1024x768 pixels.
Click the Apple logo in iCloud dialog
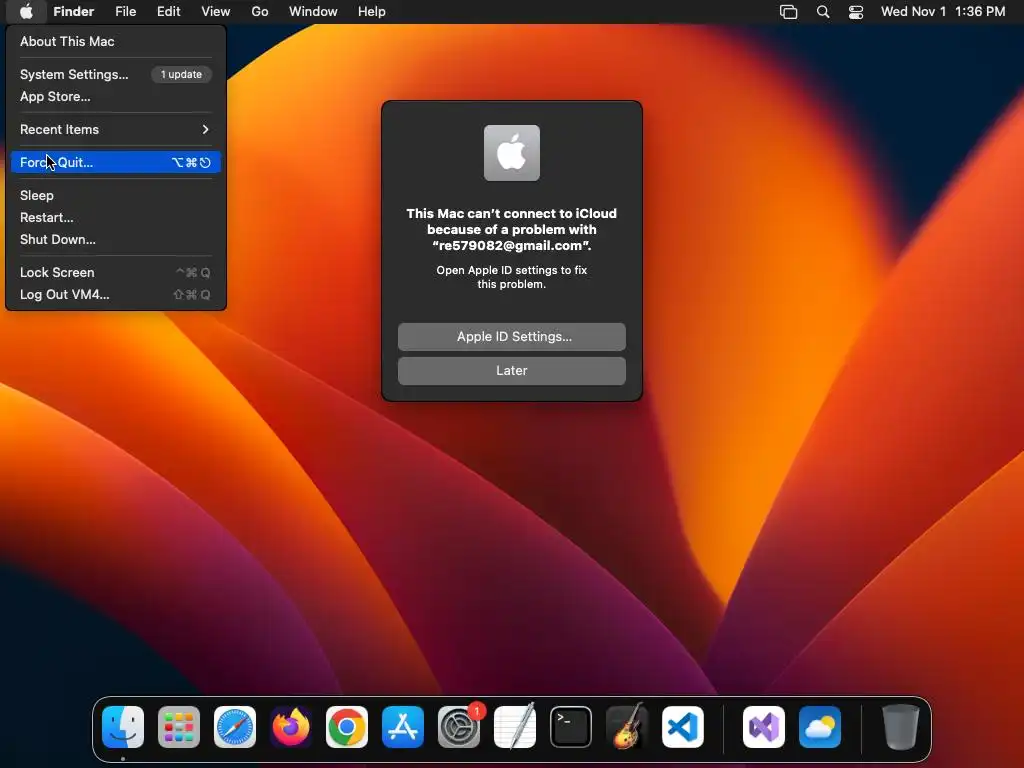pyautogui.click(x=512, y=153)
